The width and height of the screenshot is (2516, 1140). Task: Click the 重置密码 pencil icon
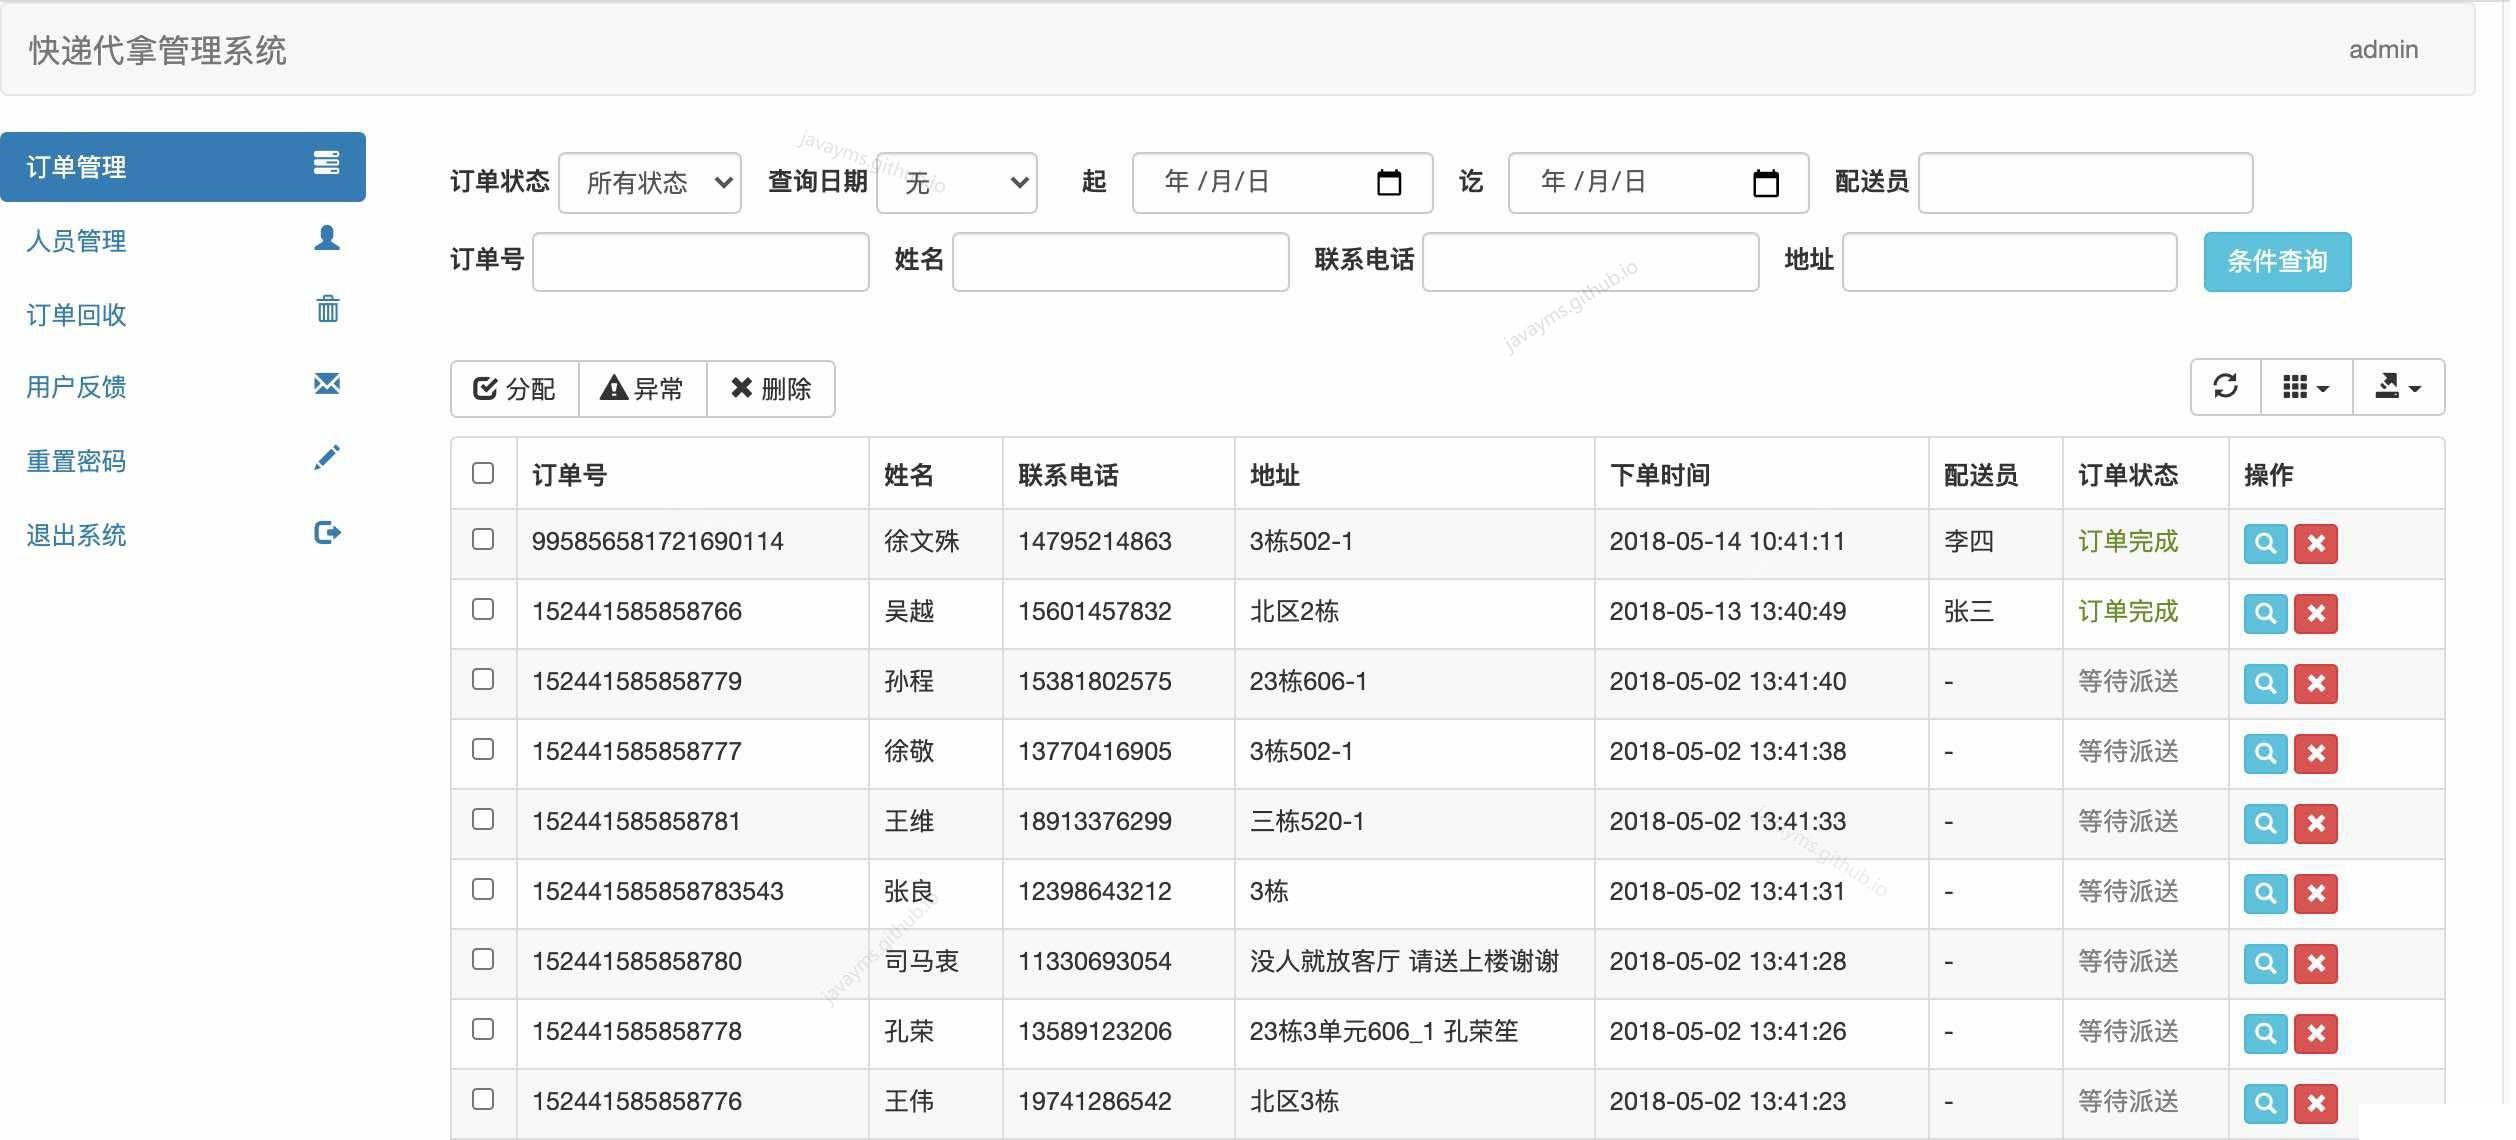point(326,457)
